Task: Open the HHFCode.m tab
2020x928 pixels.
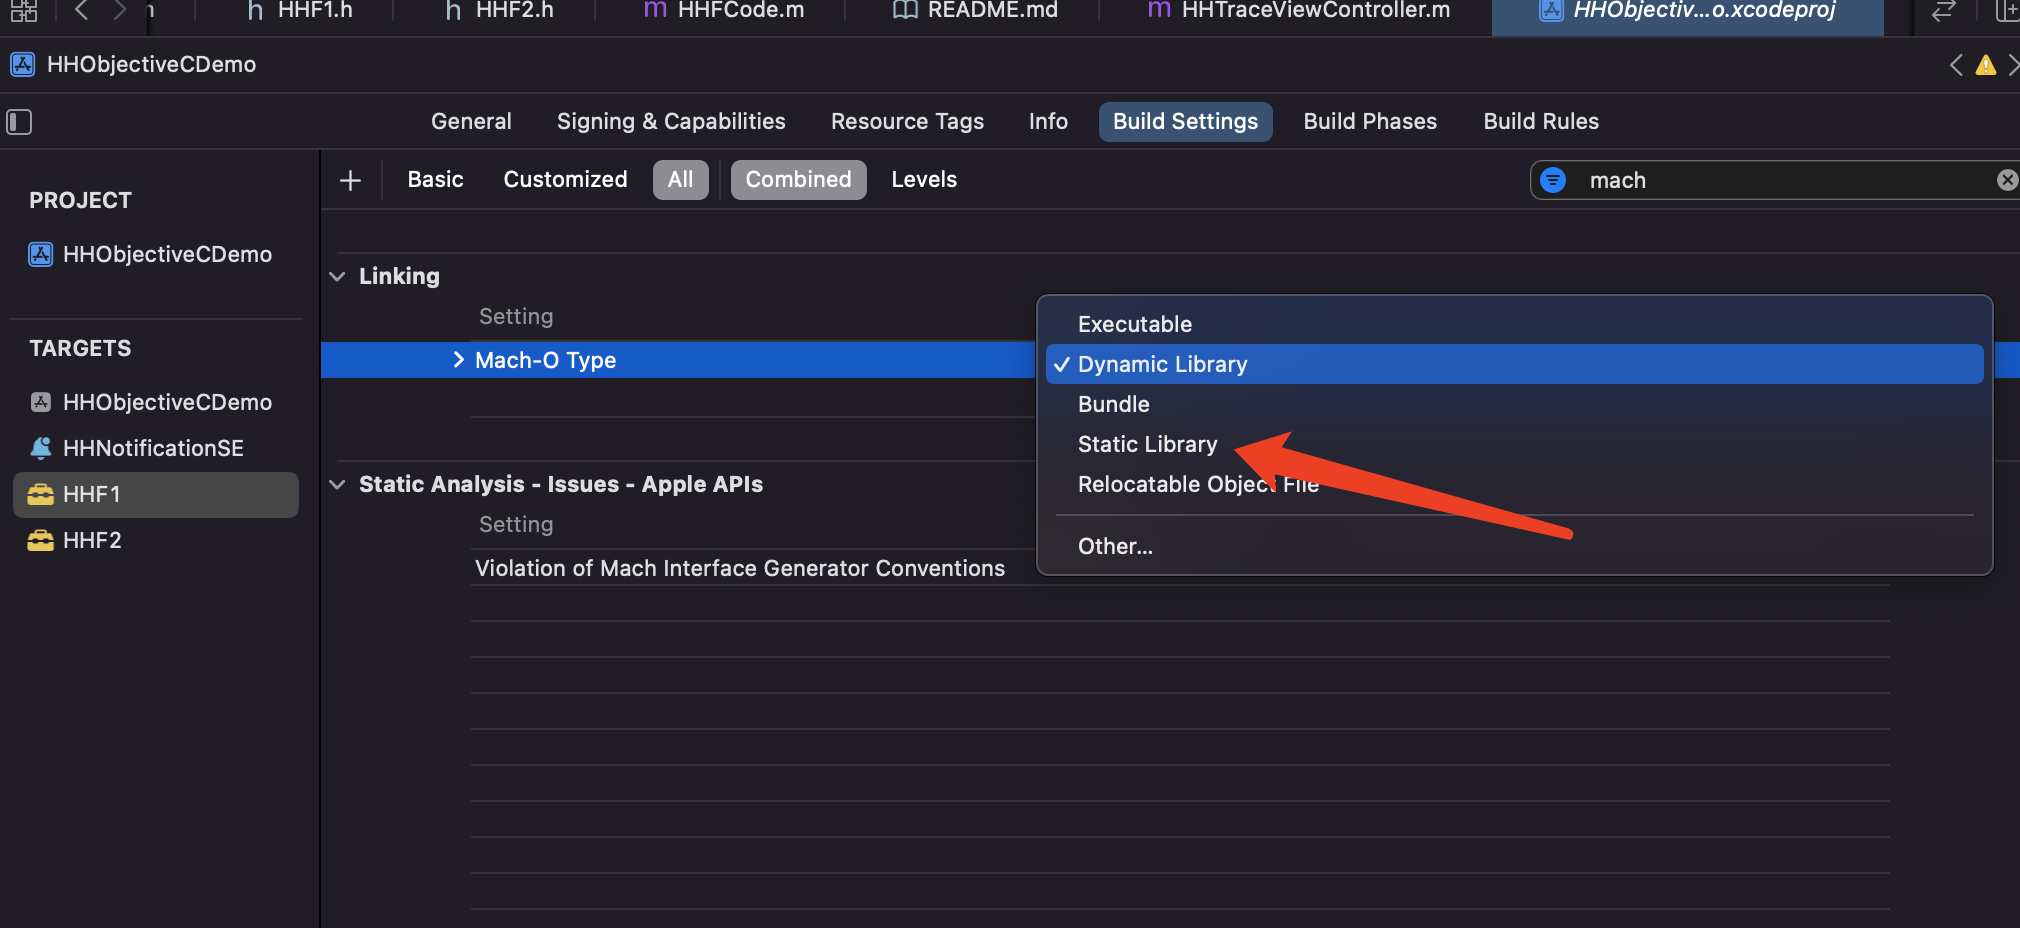Action: pyautogui.click(x=723, y=11)
